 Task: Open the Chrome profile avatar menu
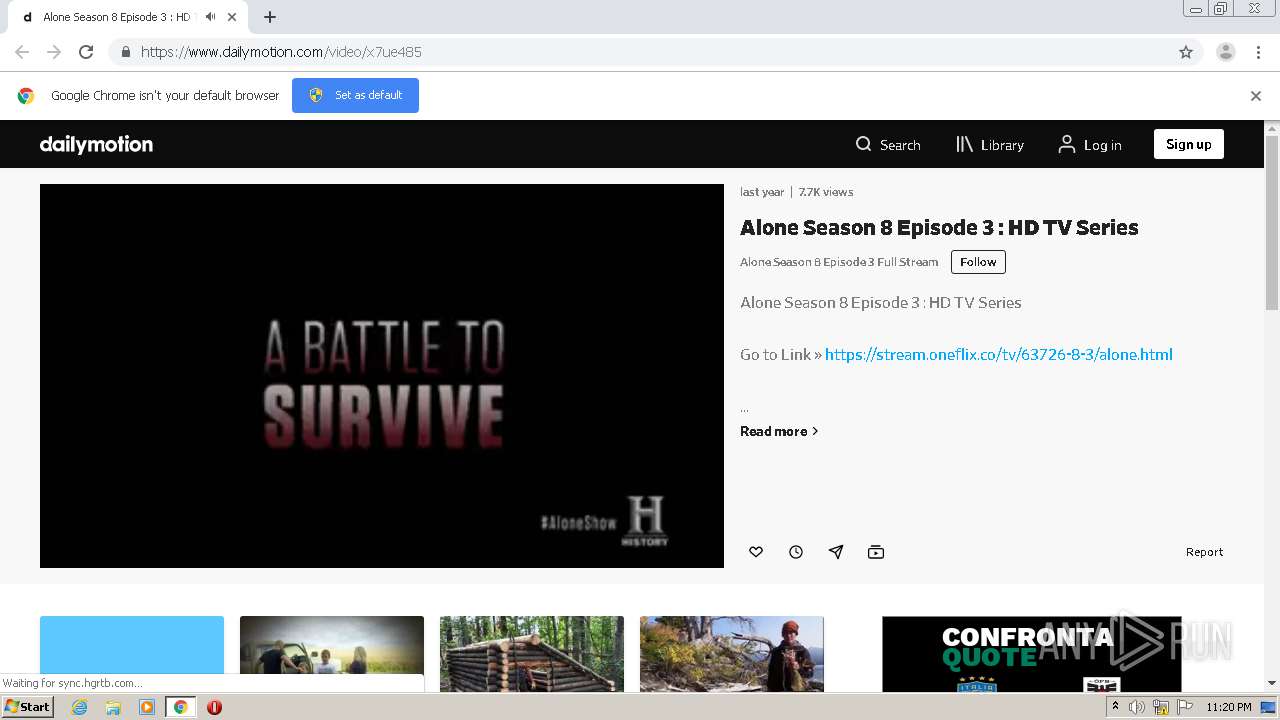click(x=1226, y=52)
